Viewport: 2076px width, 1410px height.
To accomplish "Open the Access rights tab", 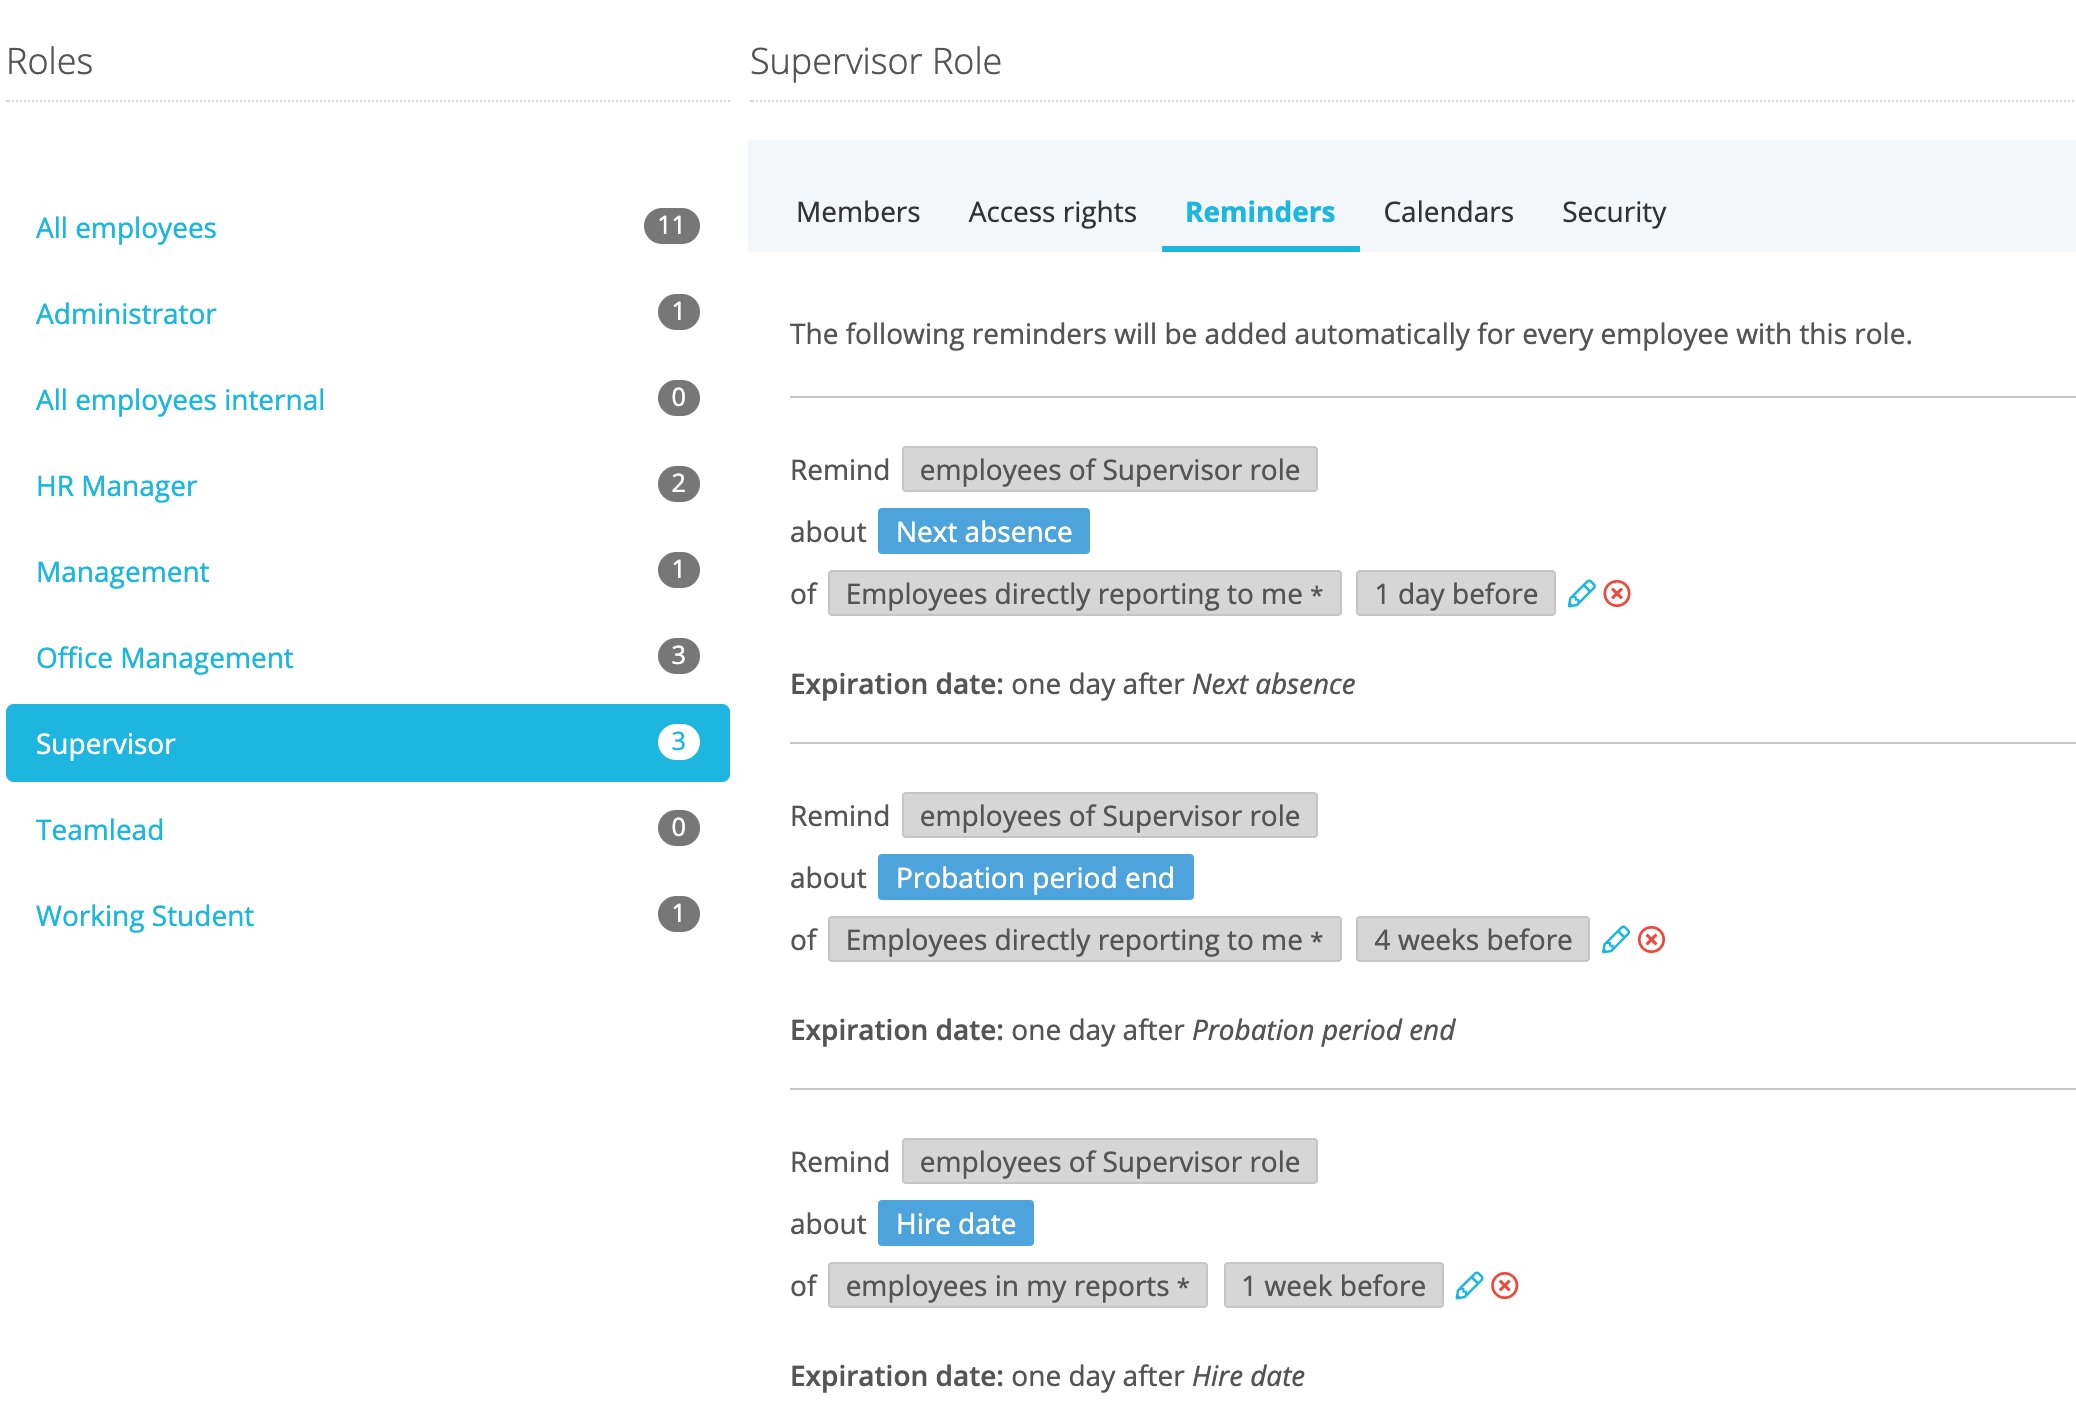I will (1052, 212).
